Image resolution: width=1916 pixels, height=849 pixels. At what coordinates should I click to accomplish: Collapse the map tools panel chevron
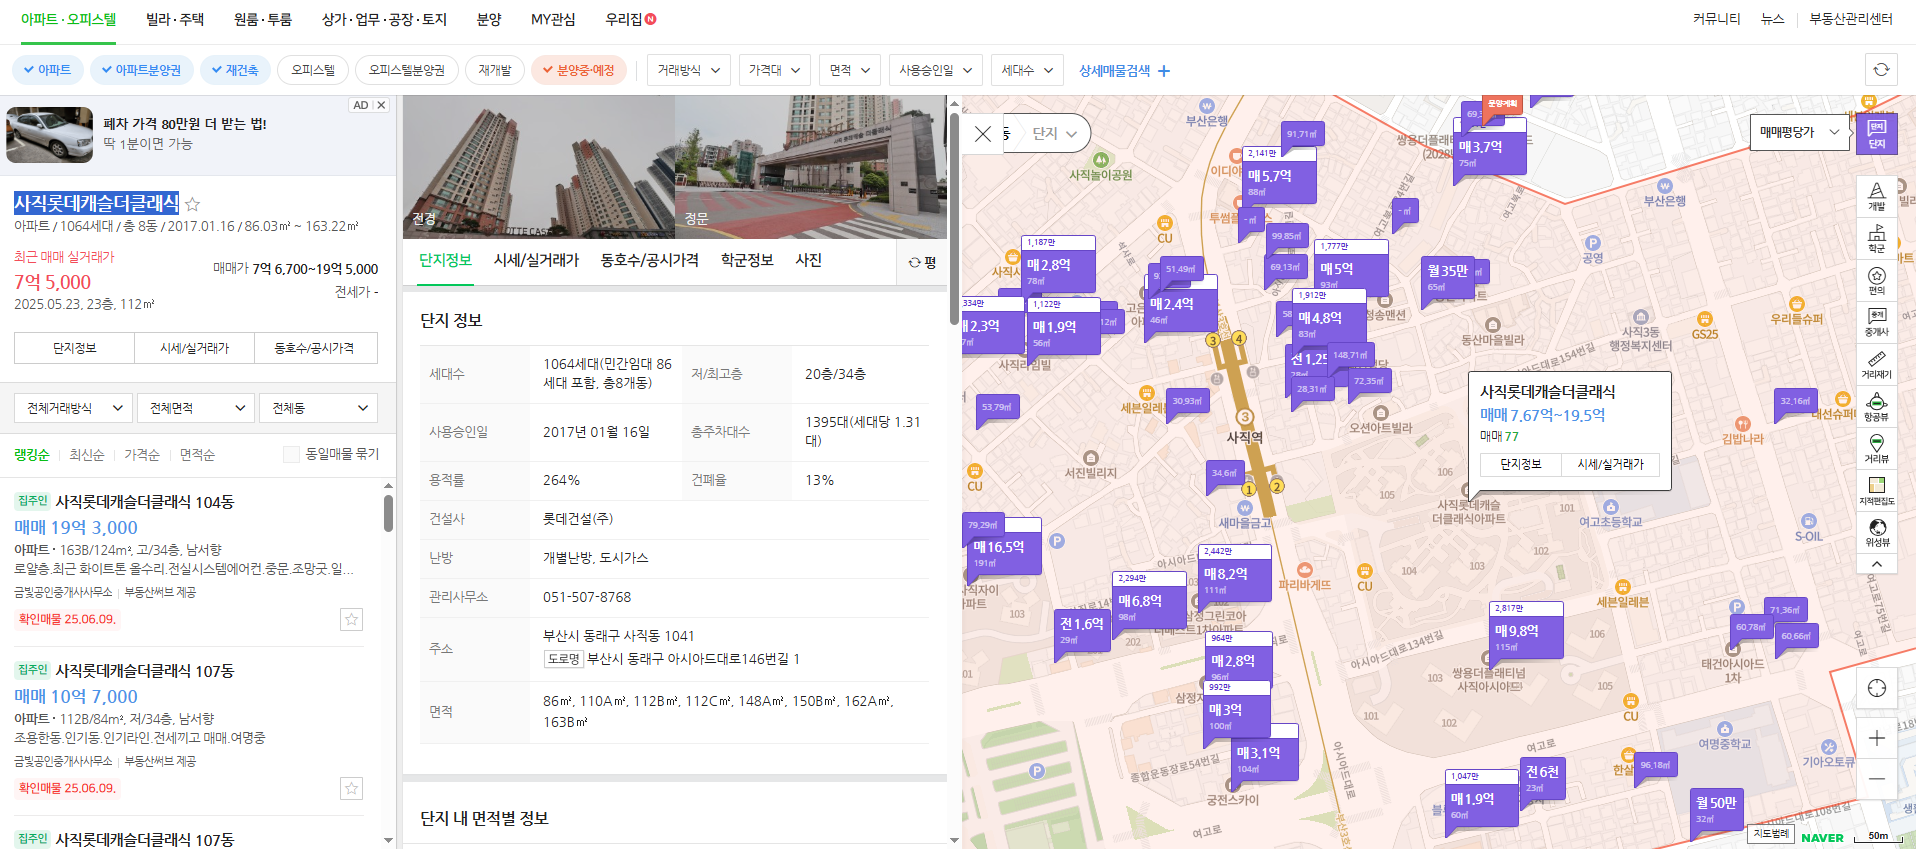click(x=1876, y=564)
